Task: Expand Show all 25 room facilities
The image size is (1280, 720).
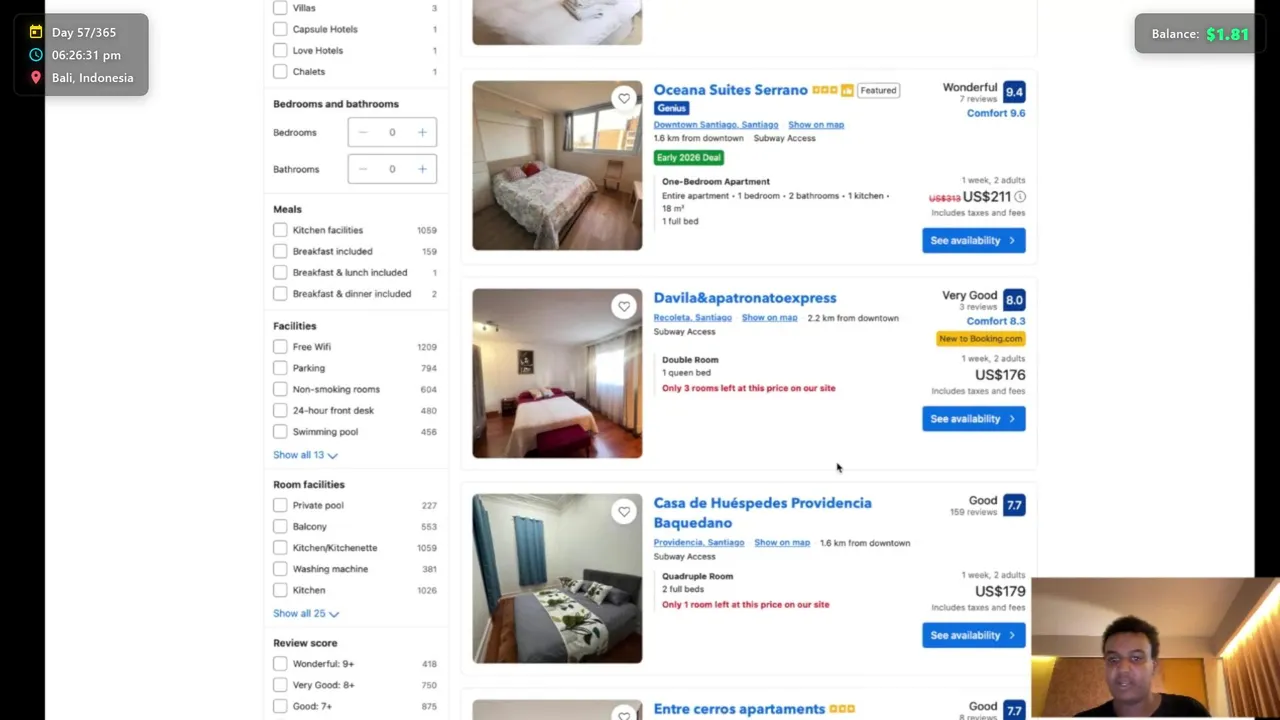Action: pos(306,613)
